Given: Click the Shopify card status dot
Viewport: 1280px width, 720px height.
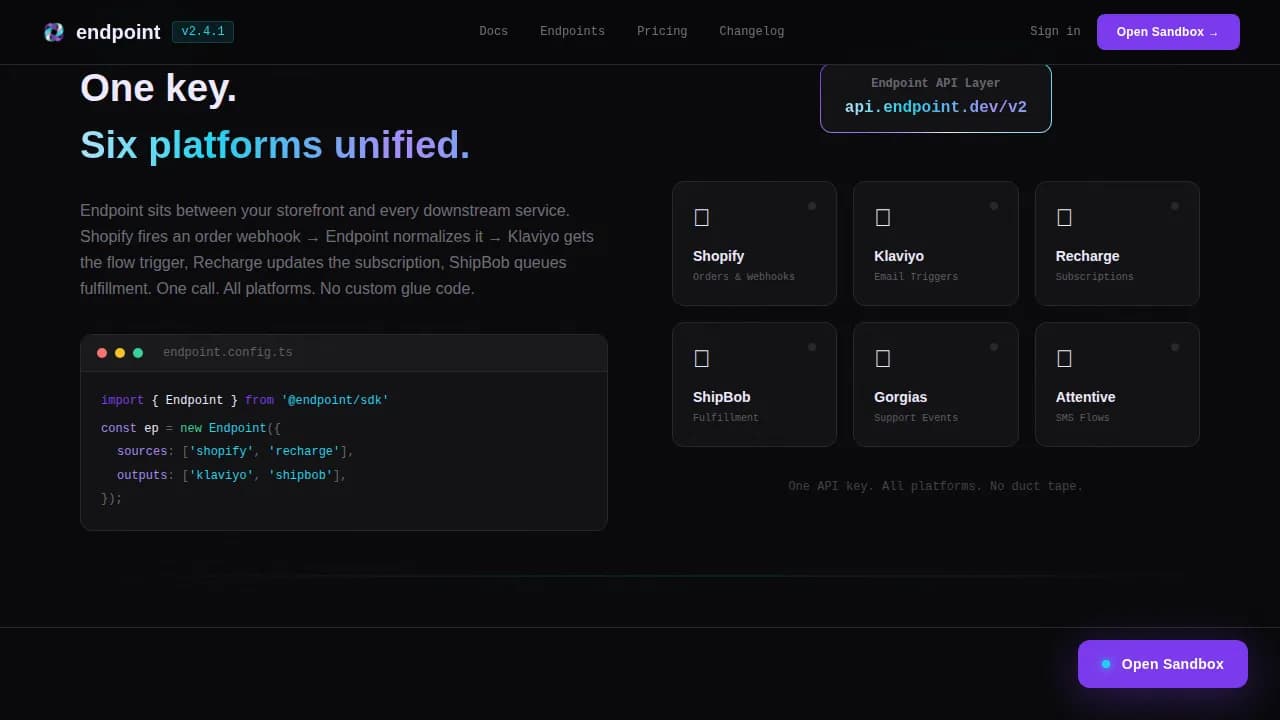Looking at the screenshot, I should tap(812, 206).
